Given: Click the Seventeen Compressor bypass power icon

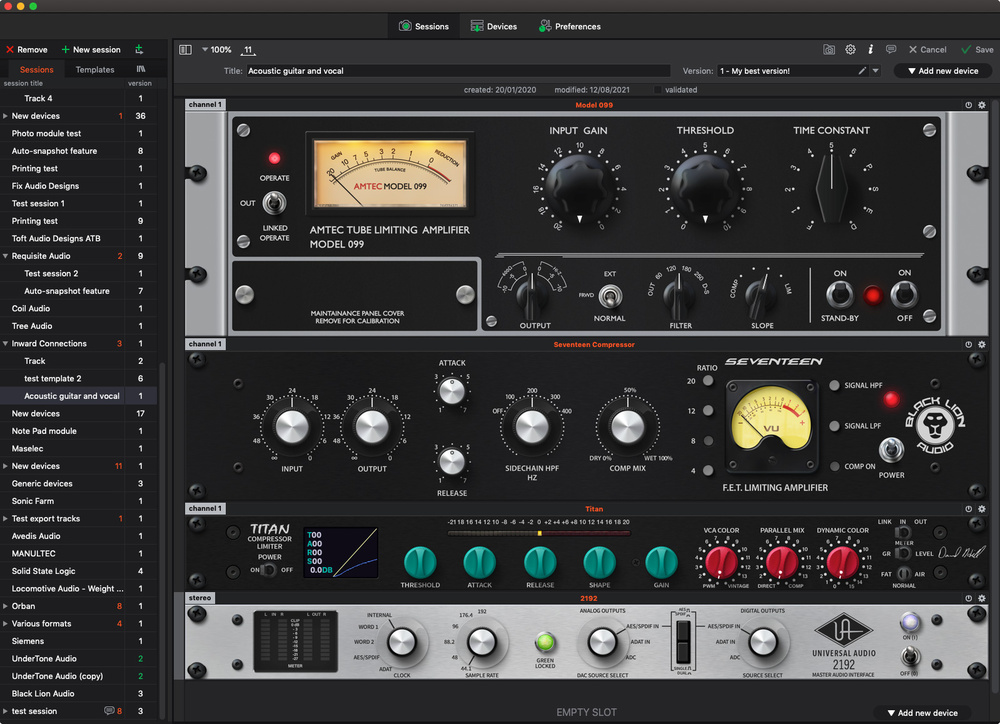Looking at the screenshot, I should [968, 344].
